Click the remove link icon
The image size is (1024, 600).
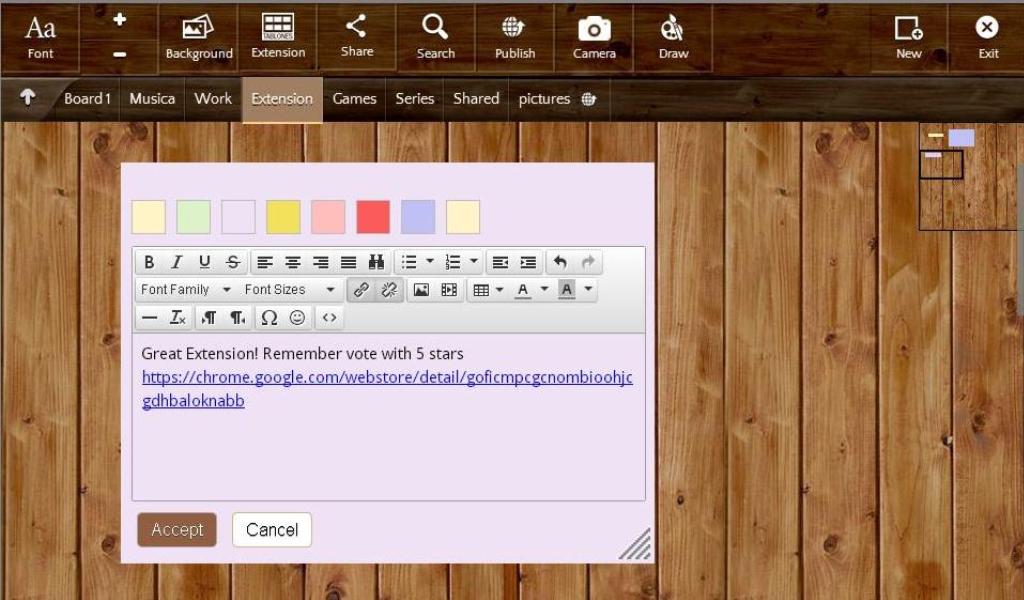(390, 290)
